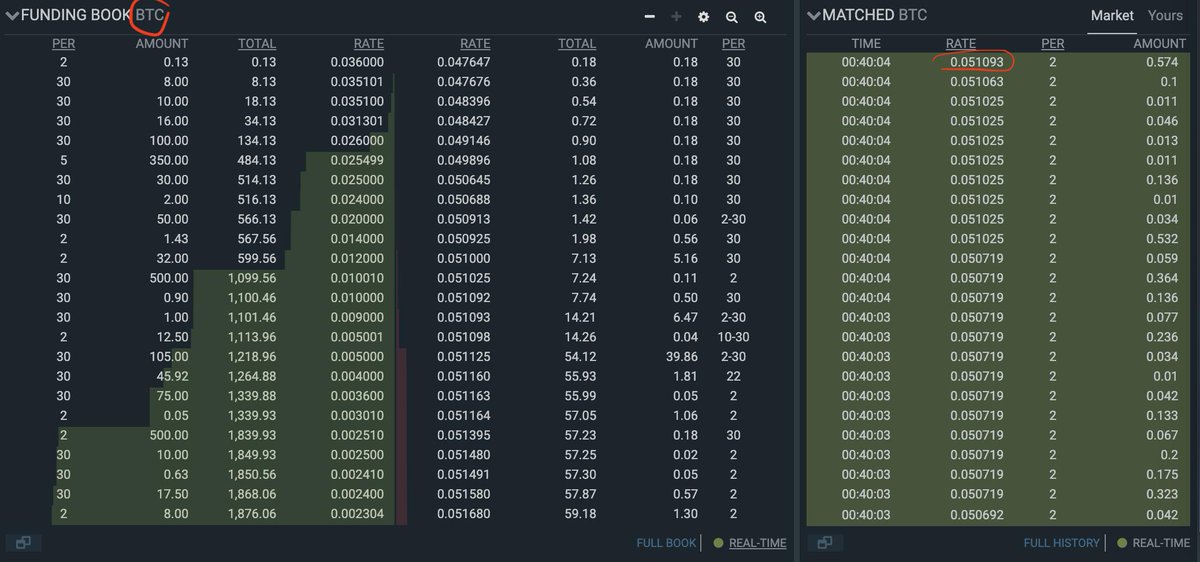This screenshot has height=562, width=1200.
Task: Select ask rate 0.051093
Action: (x=463, y=318)
